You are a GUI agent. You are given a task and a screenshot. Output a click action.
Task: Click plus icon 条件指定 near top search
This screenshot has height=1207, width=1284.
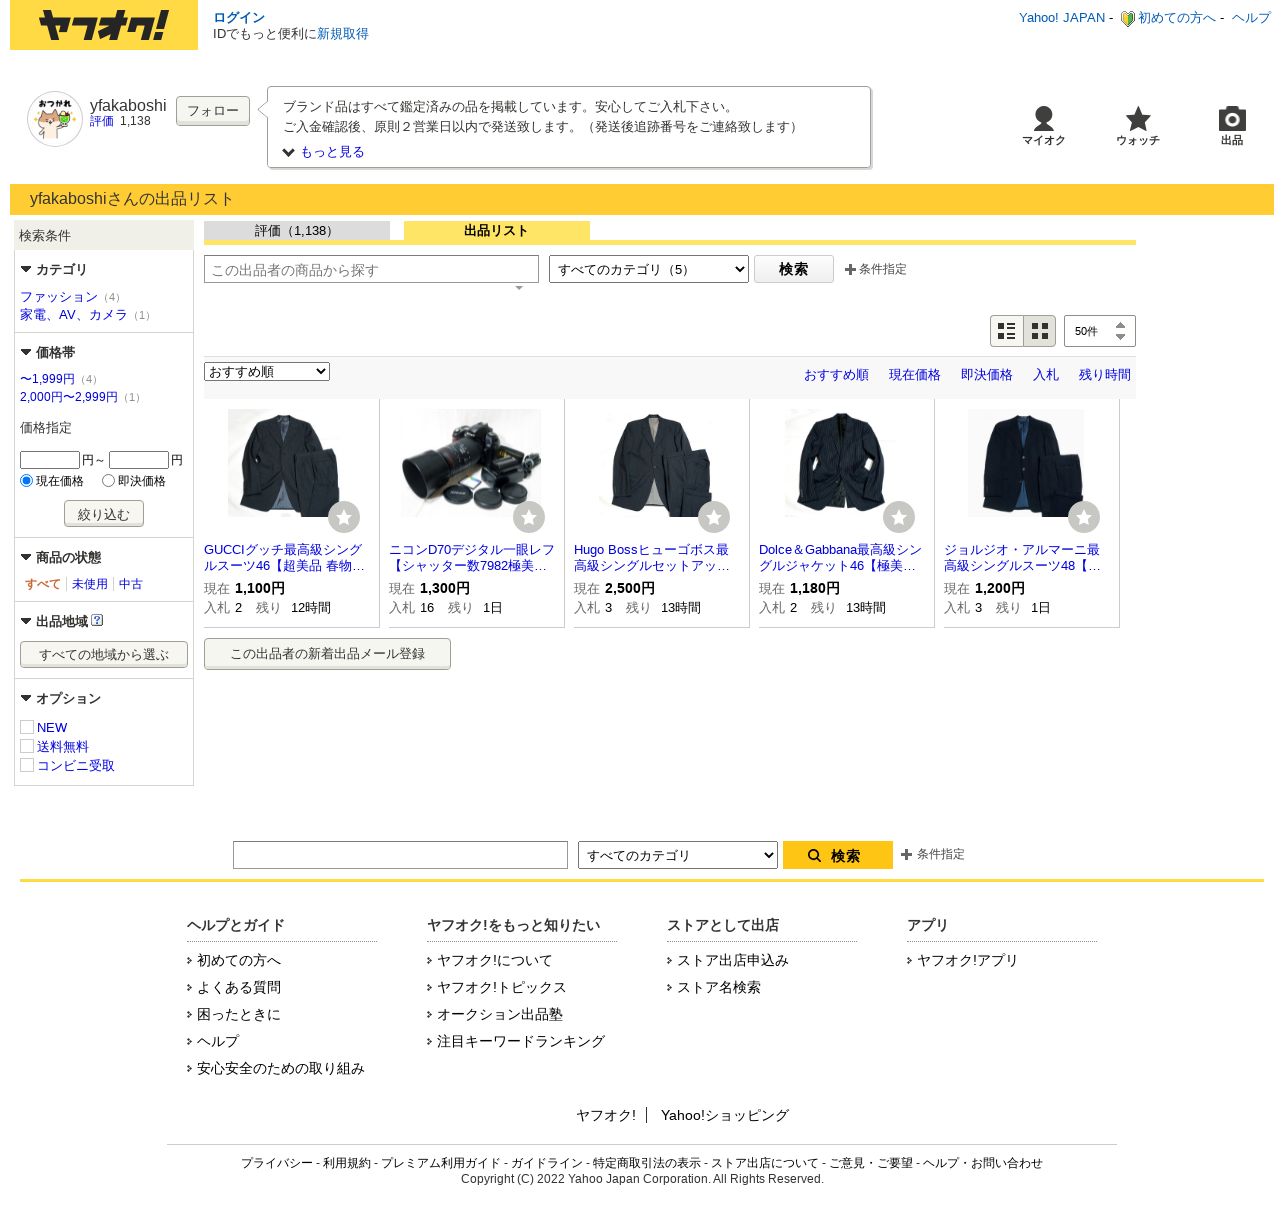(x=850, y=270)
